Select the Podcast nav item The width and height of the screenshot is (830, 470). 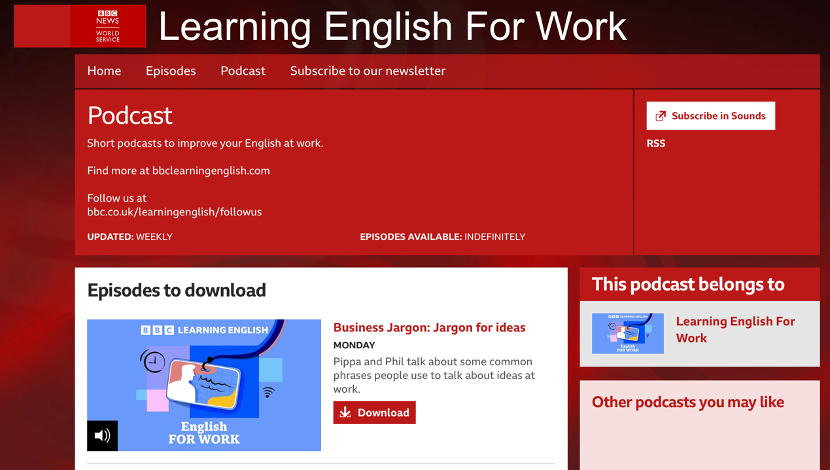(243, 71)
